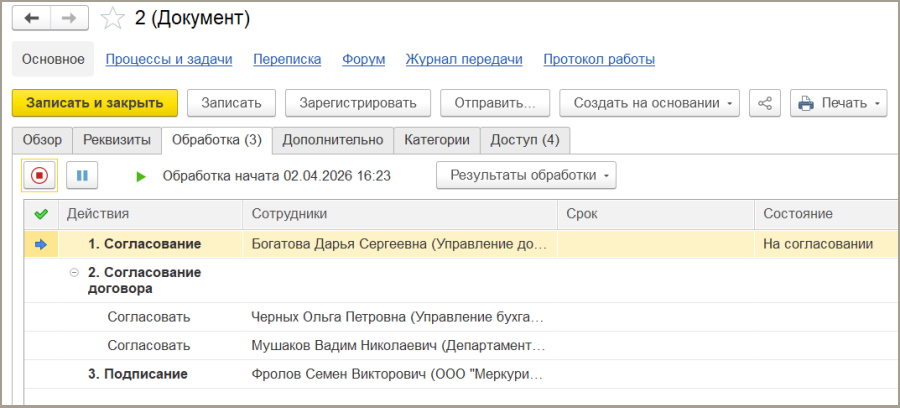Open the Дополнительно tab

click(333, 140)
